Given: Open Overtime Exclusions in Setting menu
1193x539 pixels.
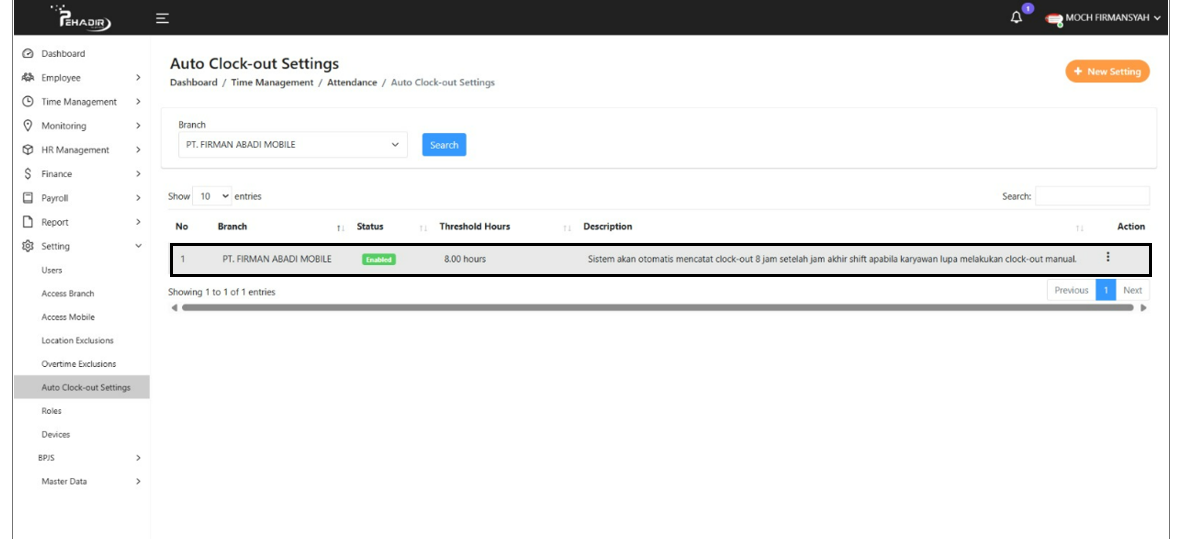Looking at the screenshot, I should pos(78,364).
